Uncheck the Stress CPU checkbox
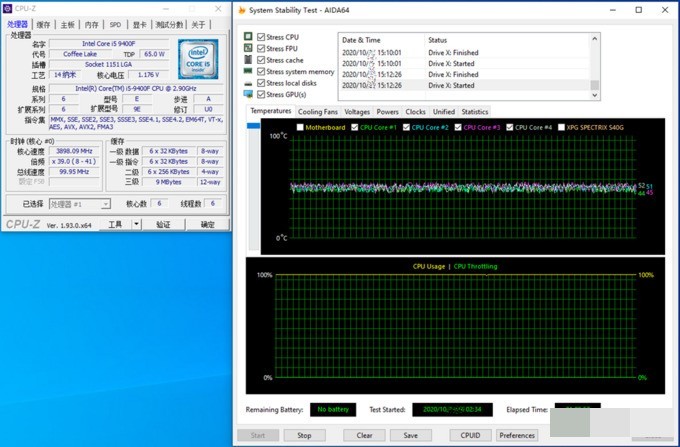Viewport: 680px width, 447px height. coord(261,37)
